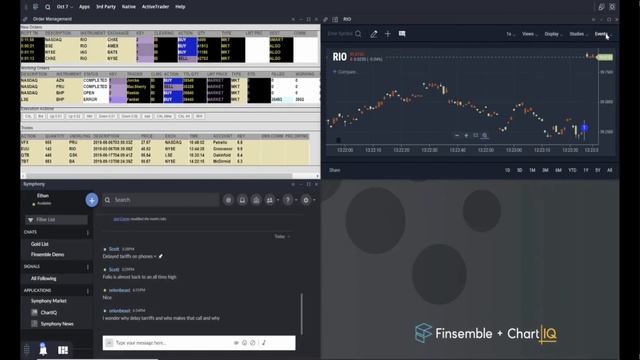Open the Display dropdown in chart toolbar
The height and width of the screenshot is (360, 640).
pos(553,34)
